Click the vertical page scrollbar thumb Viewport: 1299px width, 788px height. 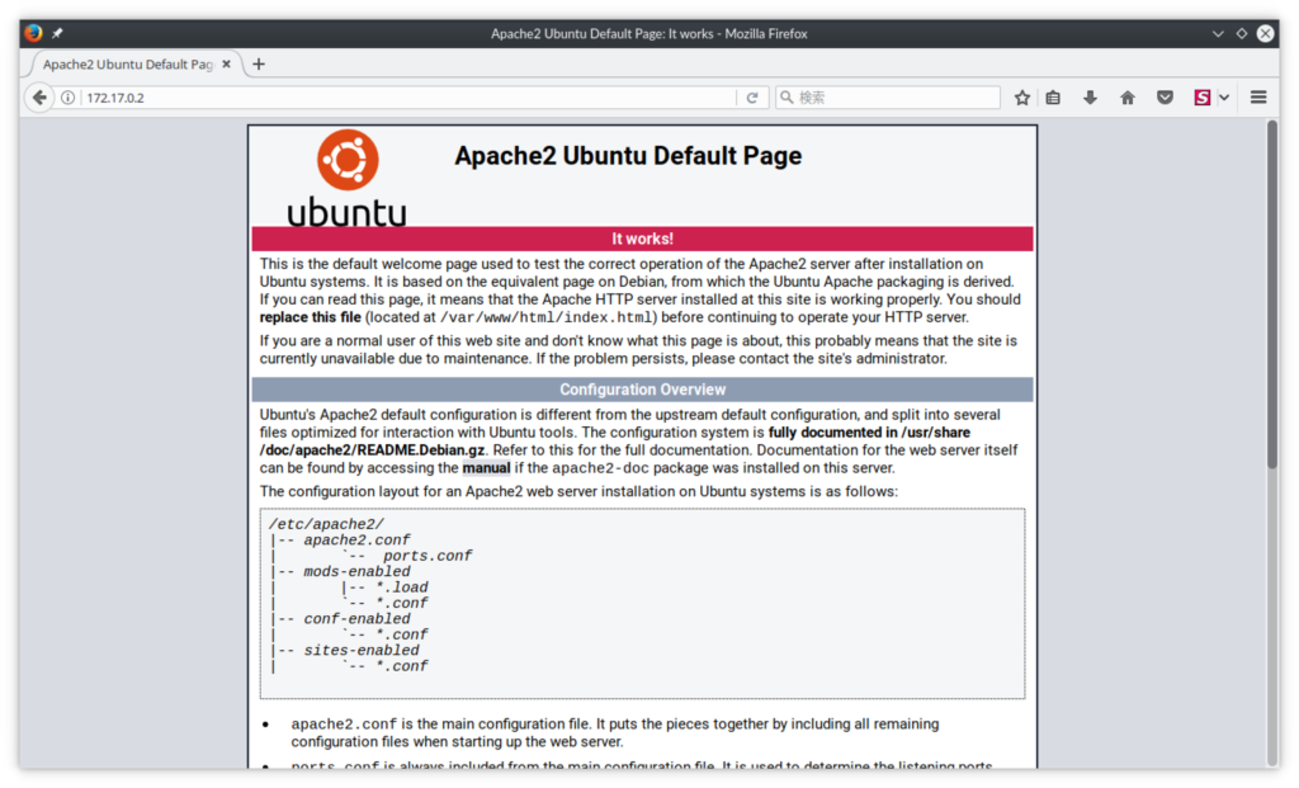pos(1272,294)
